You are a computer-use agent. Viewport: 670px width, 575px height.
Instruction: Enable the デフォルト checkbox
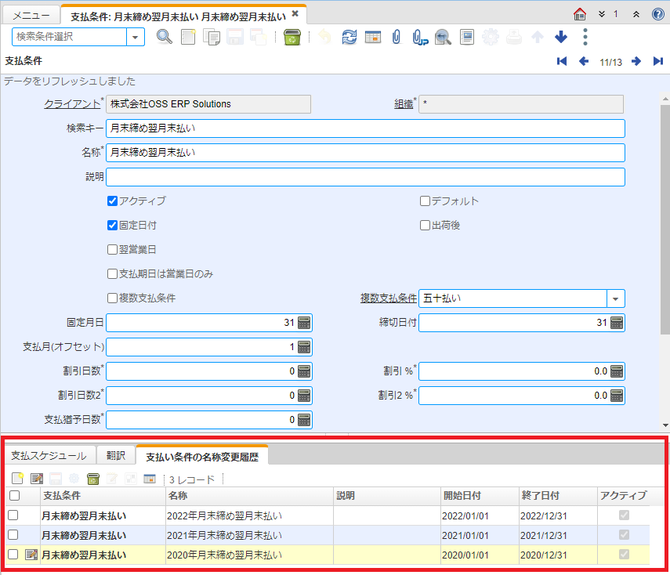[425, 201]
